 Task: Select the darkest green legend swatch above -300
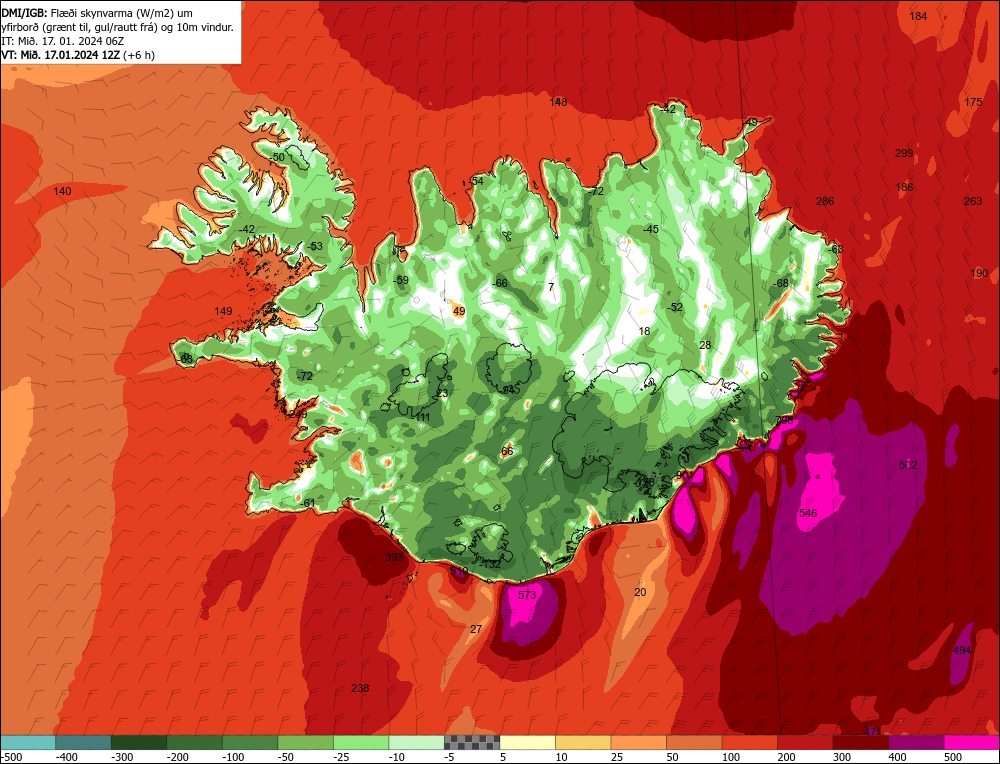(x=138, y=742)
